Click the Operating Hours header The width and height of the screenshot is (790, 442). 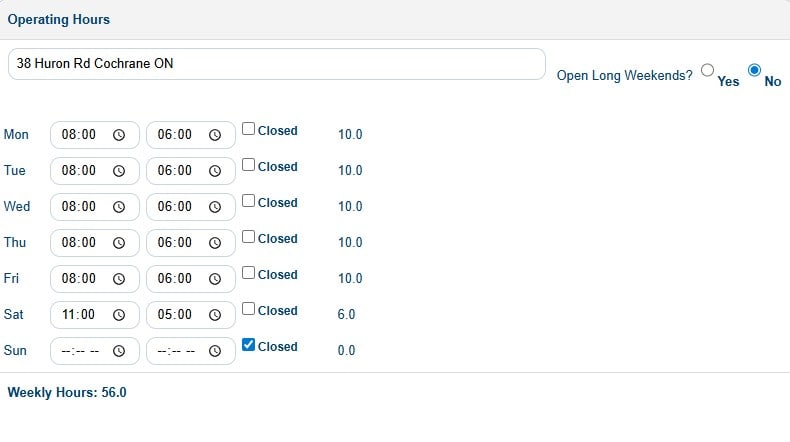(59, 20)
